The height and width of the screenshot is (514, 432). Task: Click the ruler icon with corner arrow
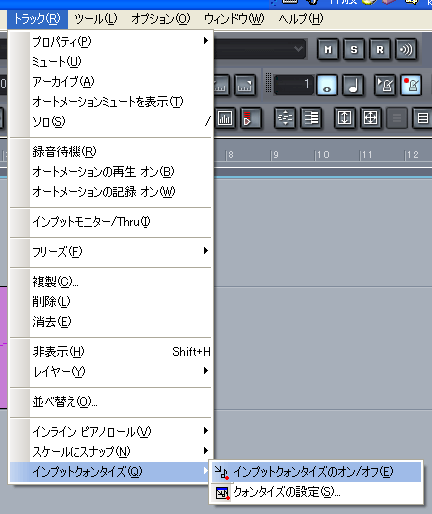pos(245,85)
